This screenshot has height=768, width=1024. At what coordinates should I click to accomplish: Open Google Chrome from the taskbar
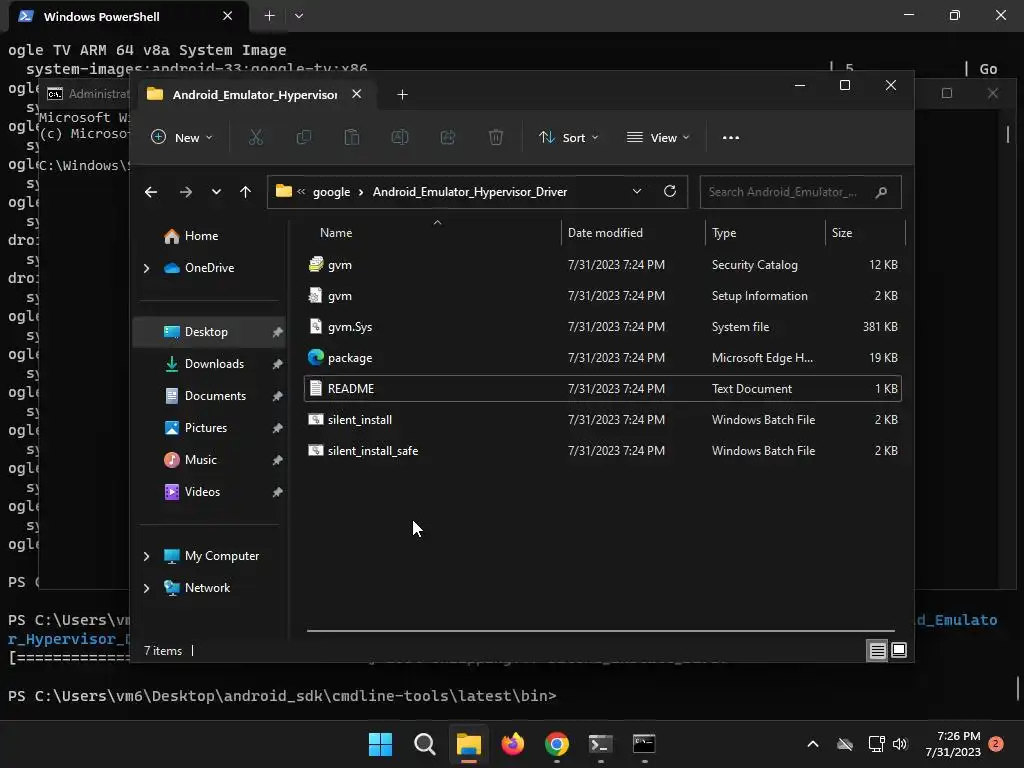coord(556,744)
